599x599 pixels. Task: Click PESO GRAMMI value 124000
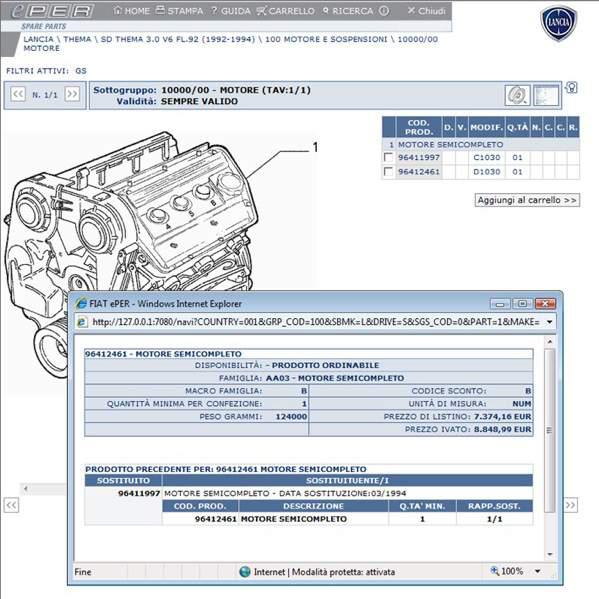tap(291, 416)
